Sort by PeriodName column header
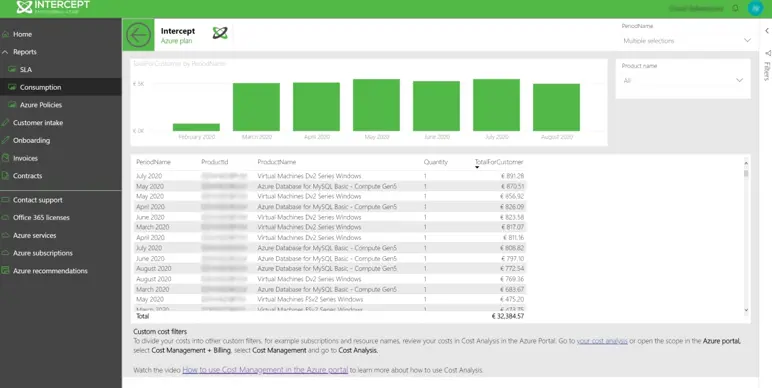 (153, 162)
